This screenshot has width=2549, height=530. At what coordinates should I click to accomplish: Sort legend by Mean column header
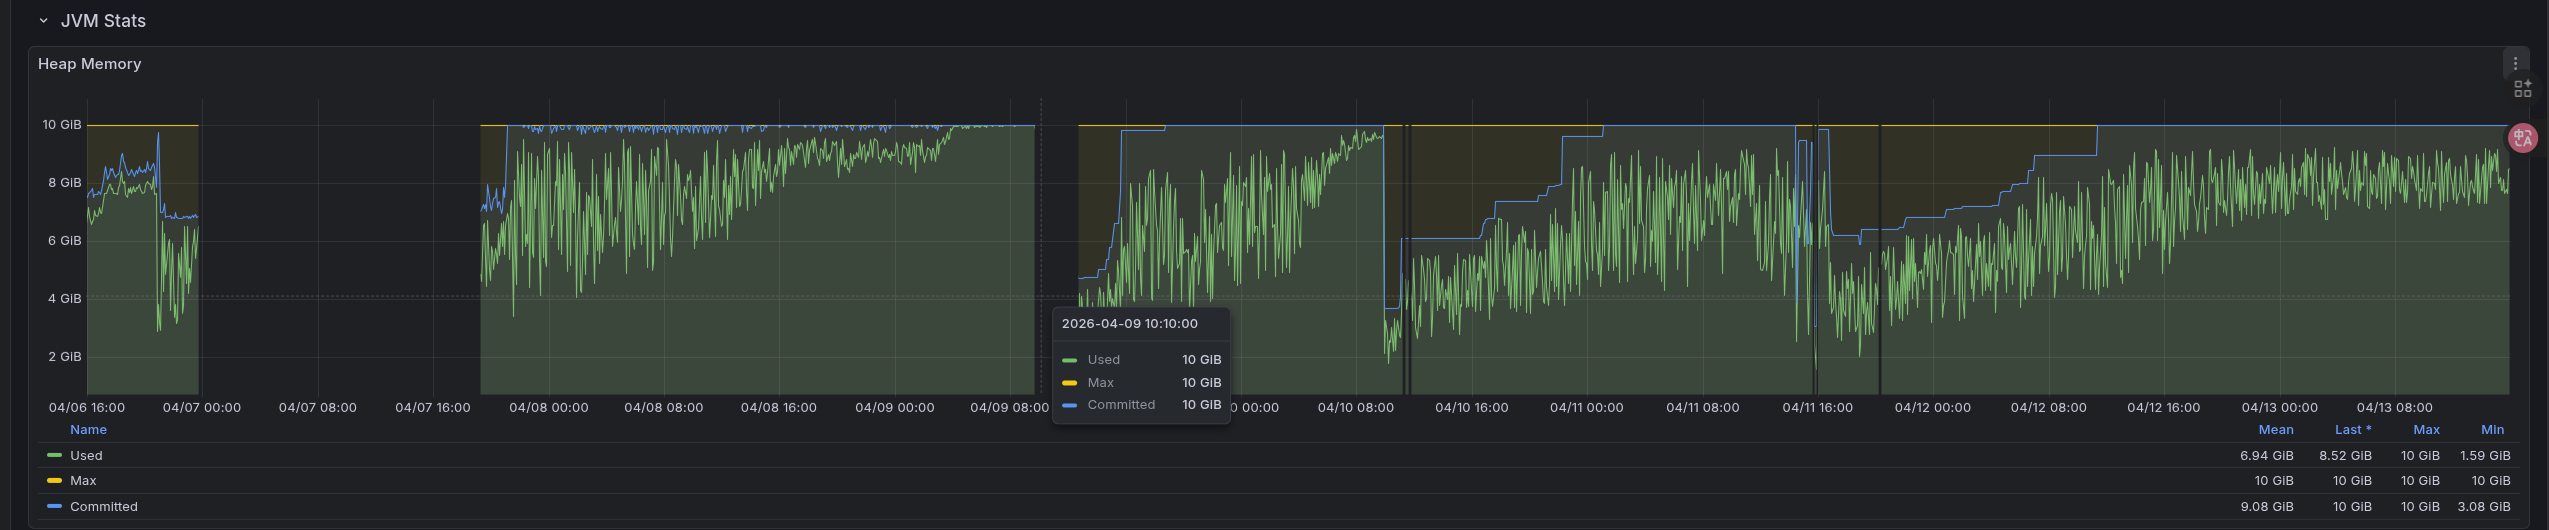coord(2276,430)
